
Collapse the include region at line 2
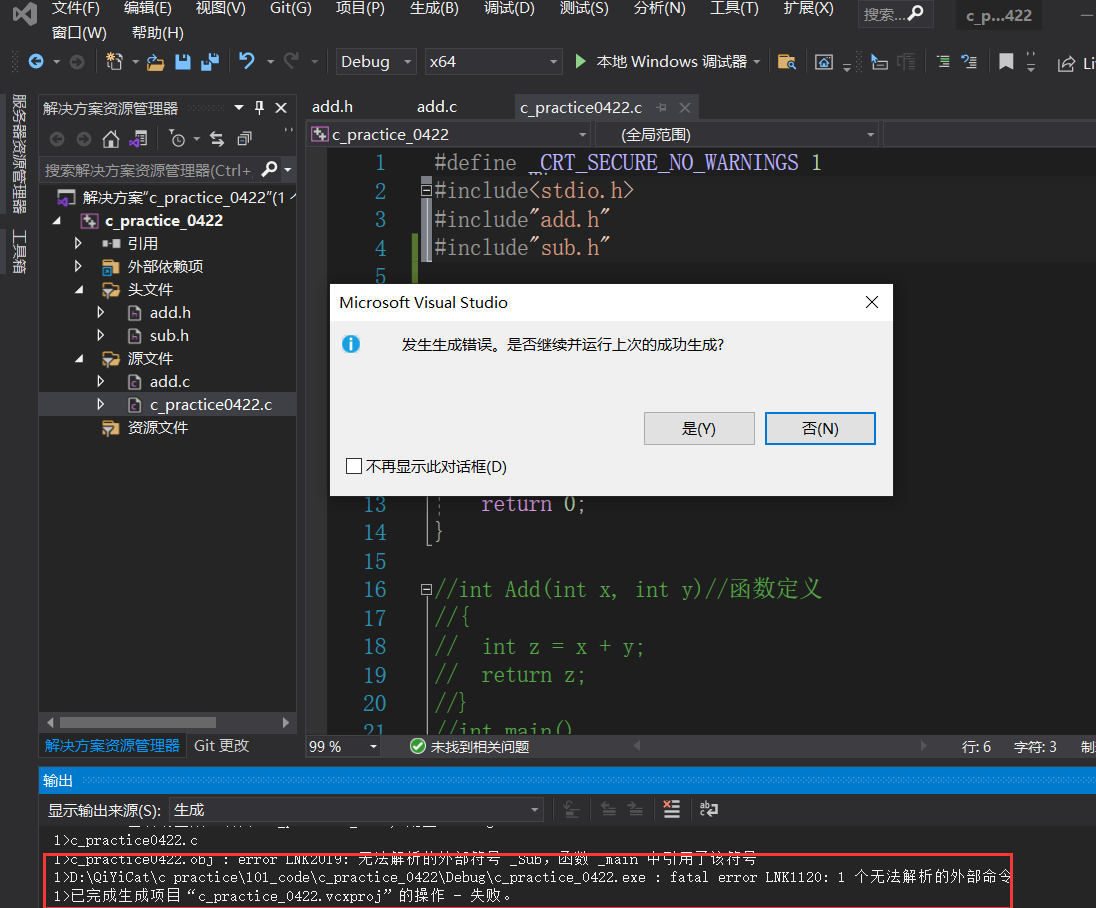426,189
